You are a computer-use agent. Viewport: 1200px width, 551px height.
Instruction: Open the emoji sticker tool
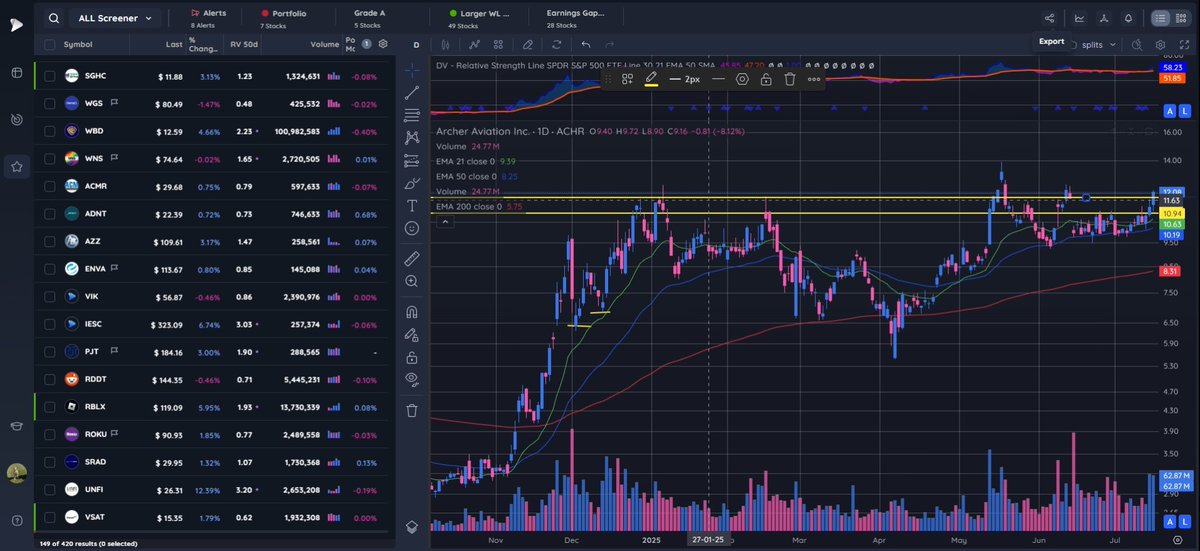click(x=412, y=228)
